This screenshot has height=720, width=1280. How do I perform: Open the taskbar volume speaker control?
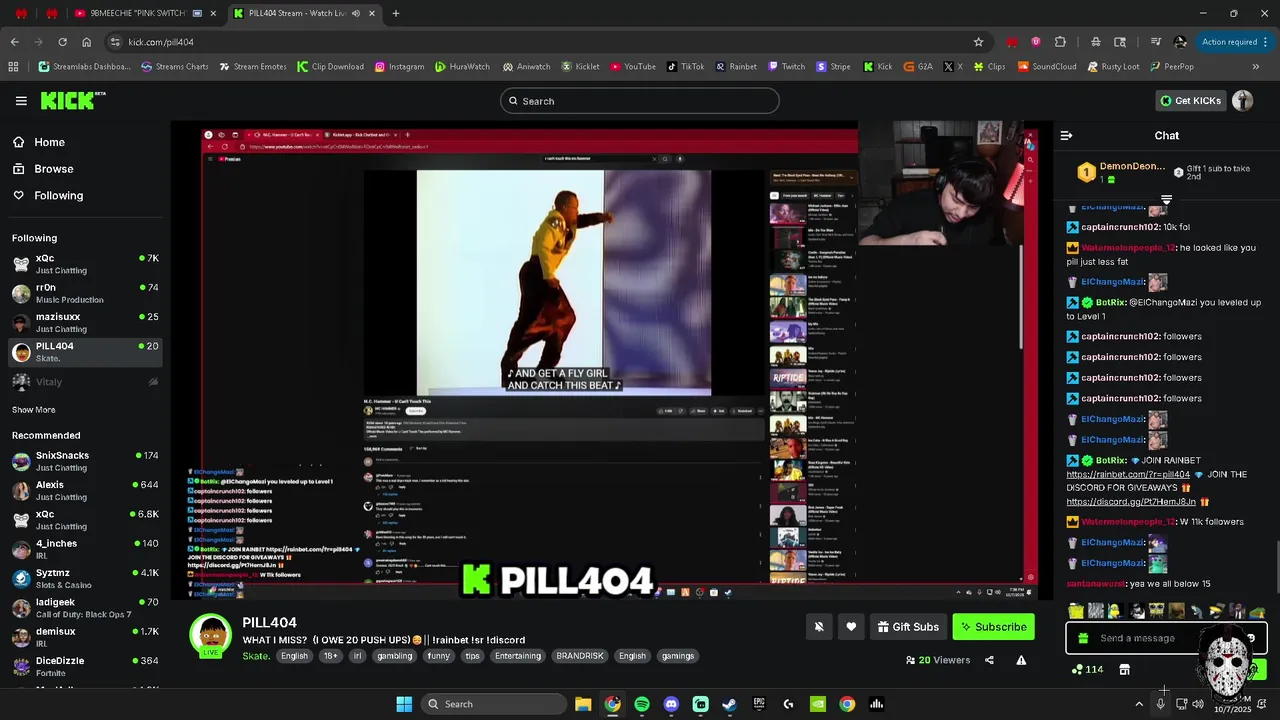(1198, 704)
